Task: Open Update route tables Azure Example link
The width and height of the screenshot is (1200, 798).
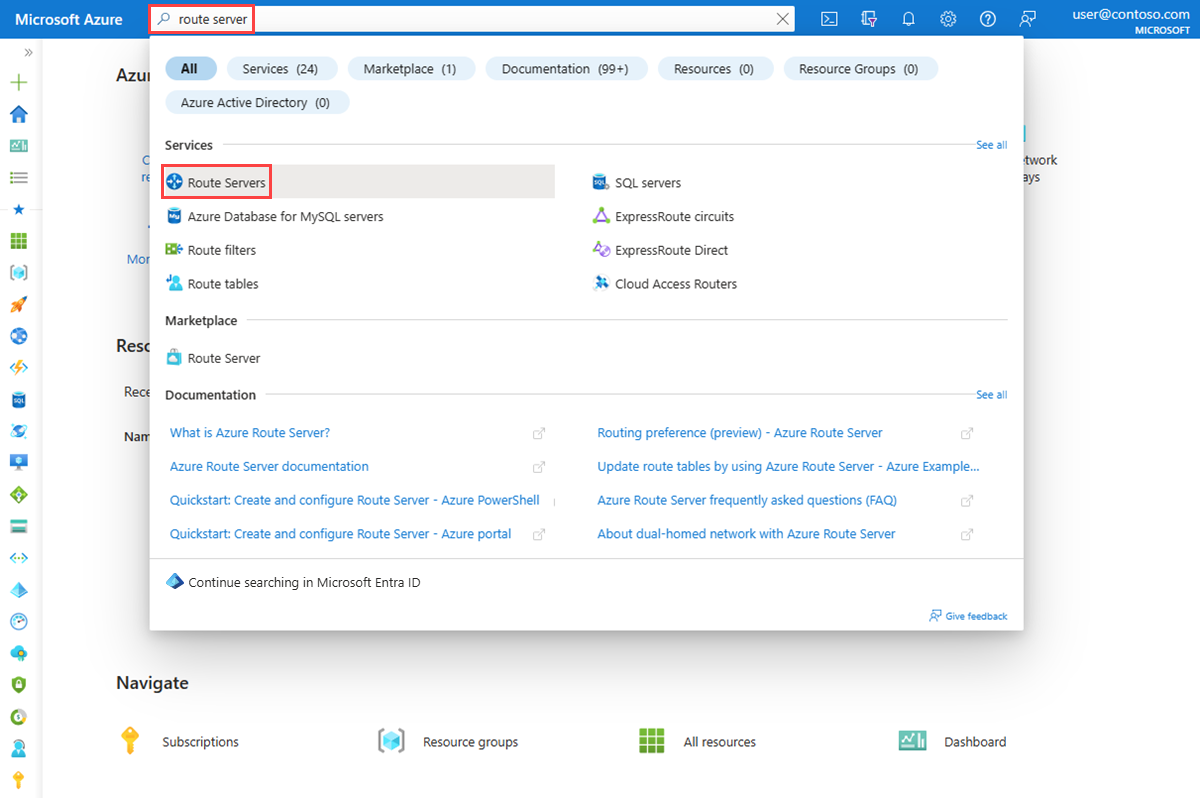Action: point(788,467)
